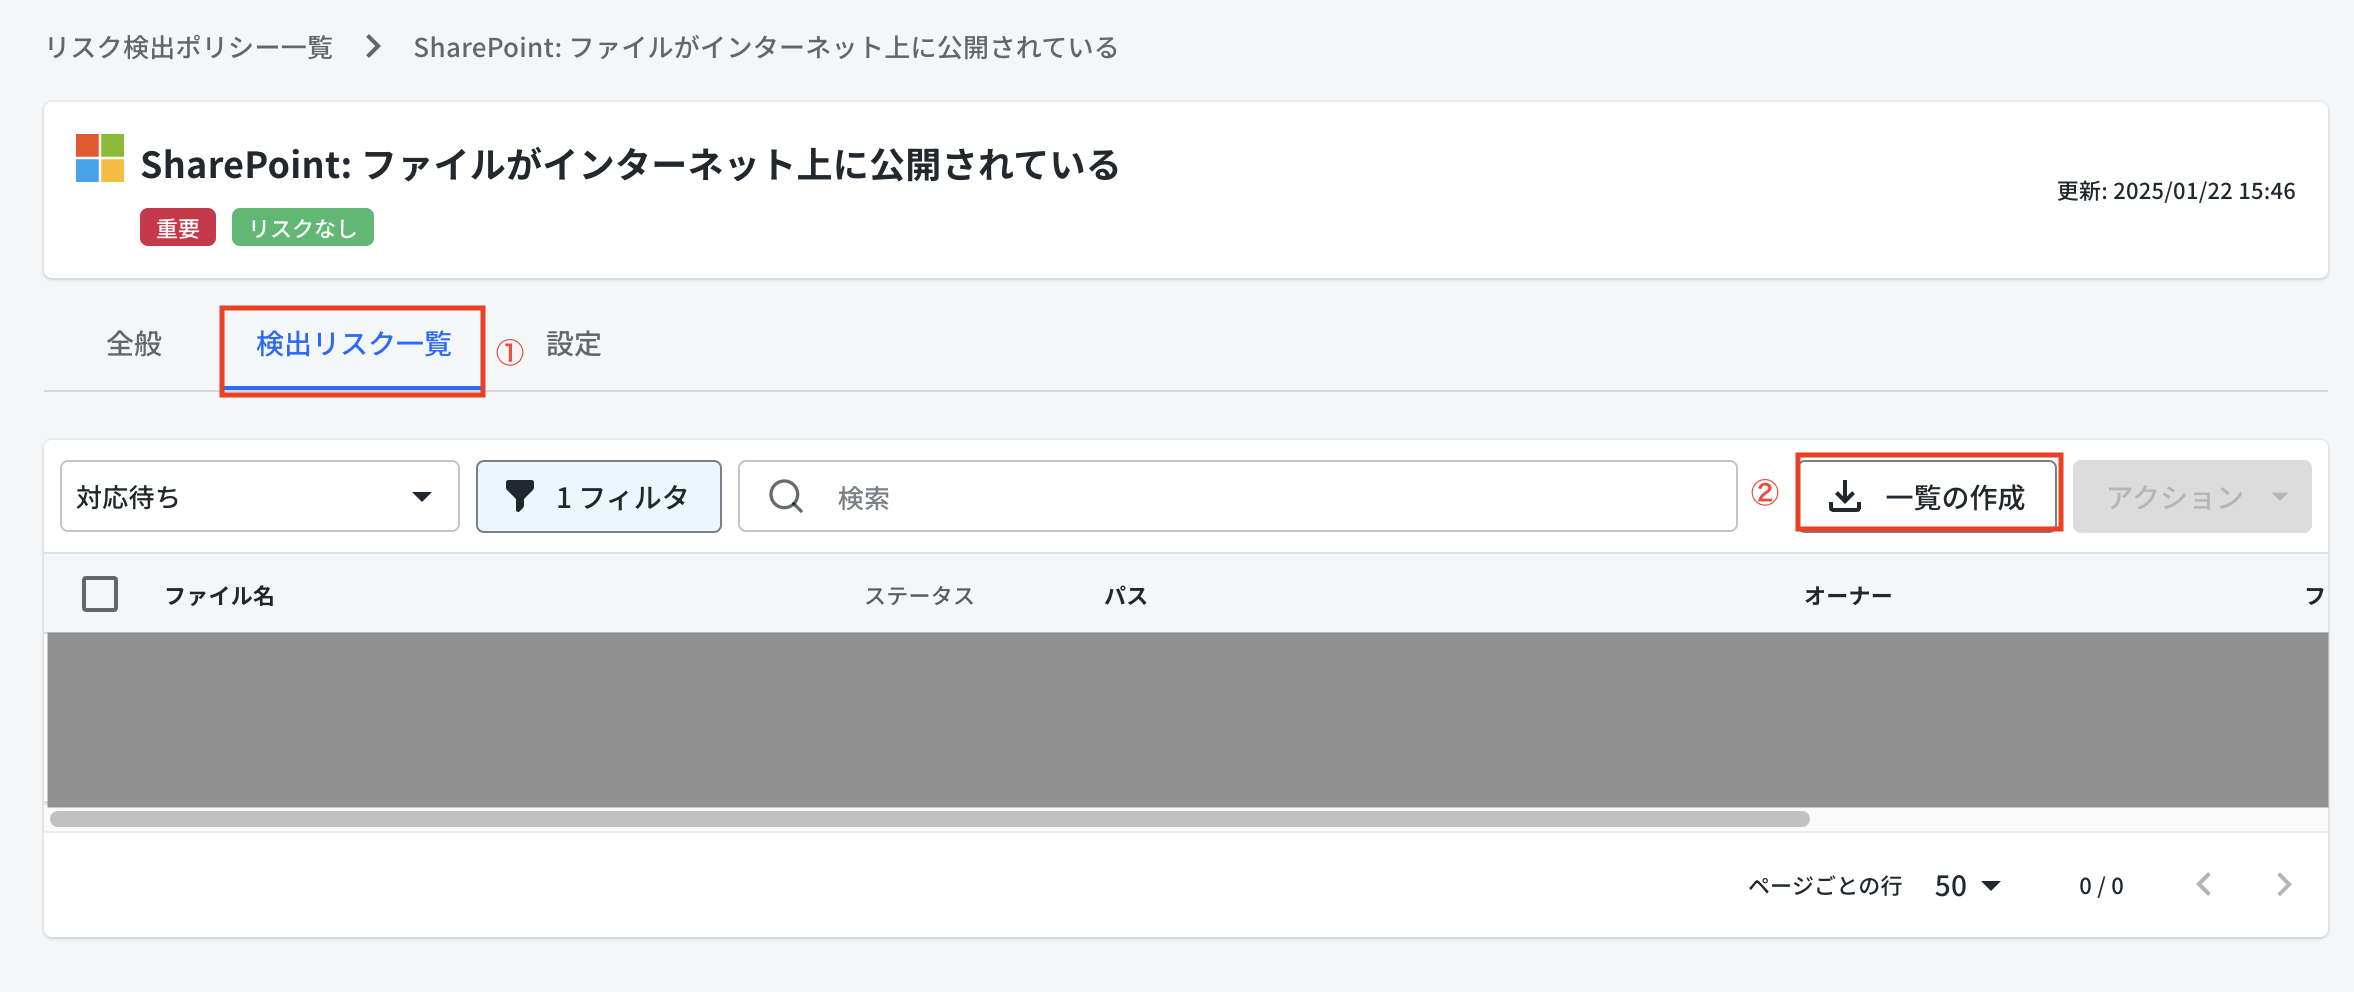2354x992 pixels.
Task: Click the リスクなし status badge
Action: point(303,228)
